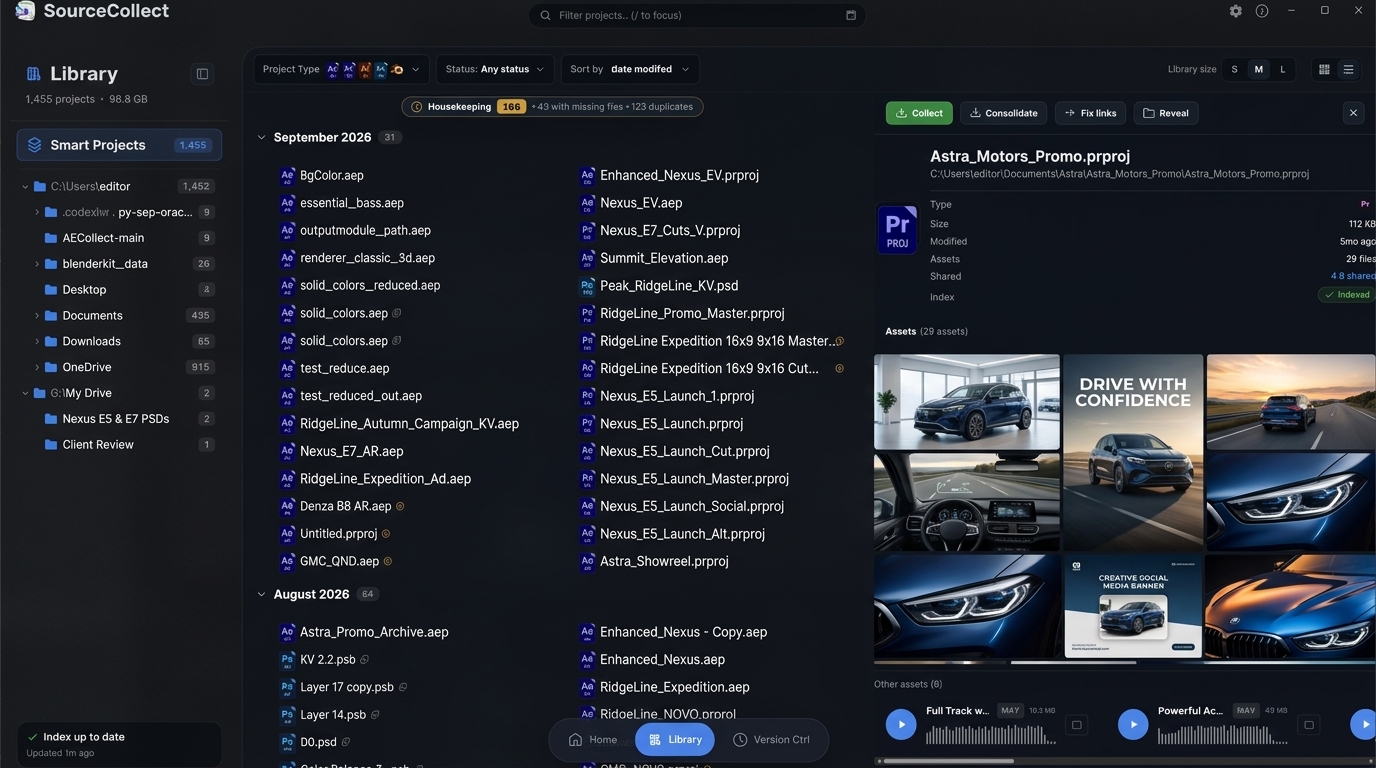The image size is (1376, 768).
Task: Click the other assets horizontal scrollbar
Action: click(x=950, y=761)
